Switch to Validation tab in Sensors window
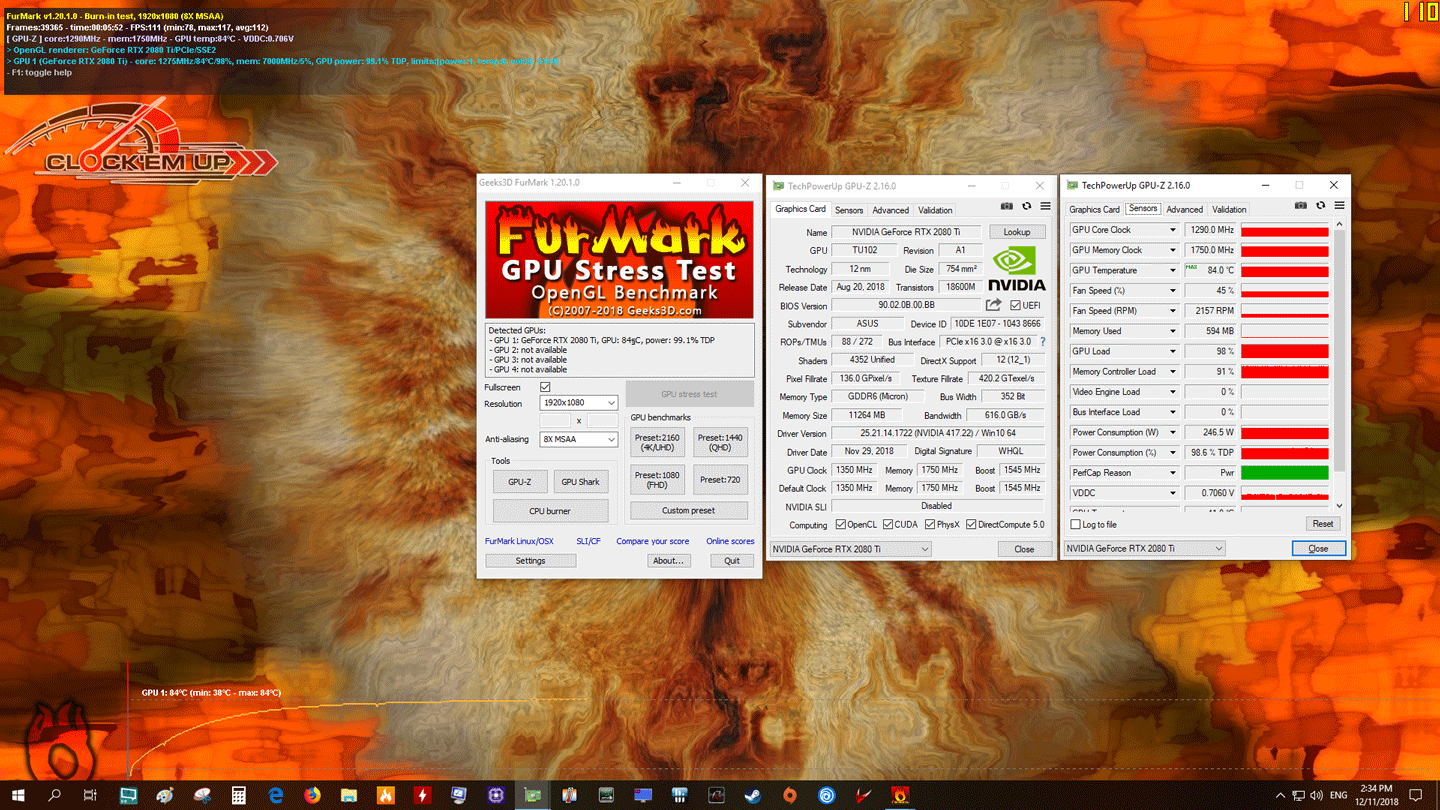 point(1229,209)
